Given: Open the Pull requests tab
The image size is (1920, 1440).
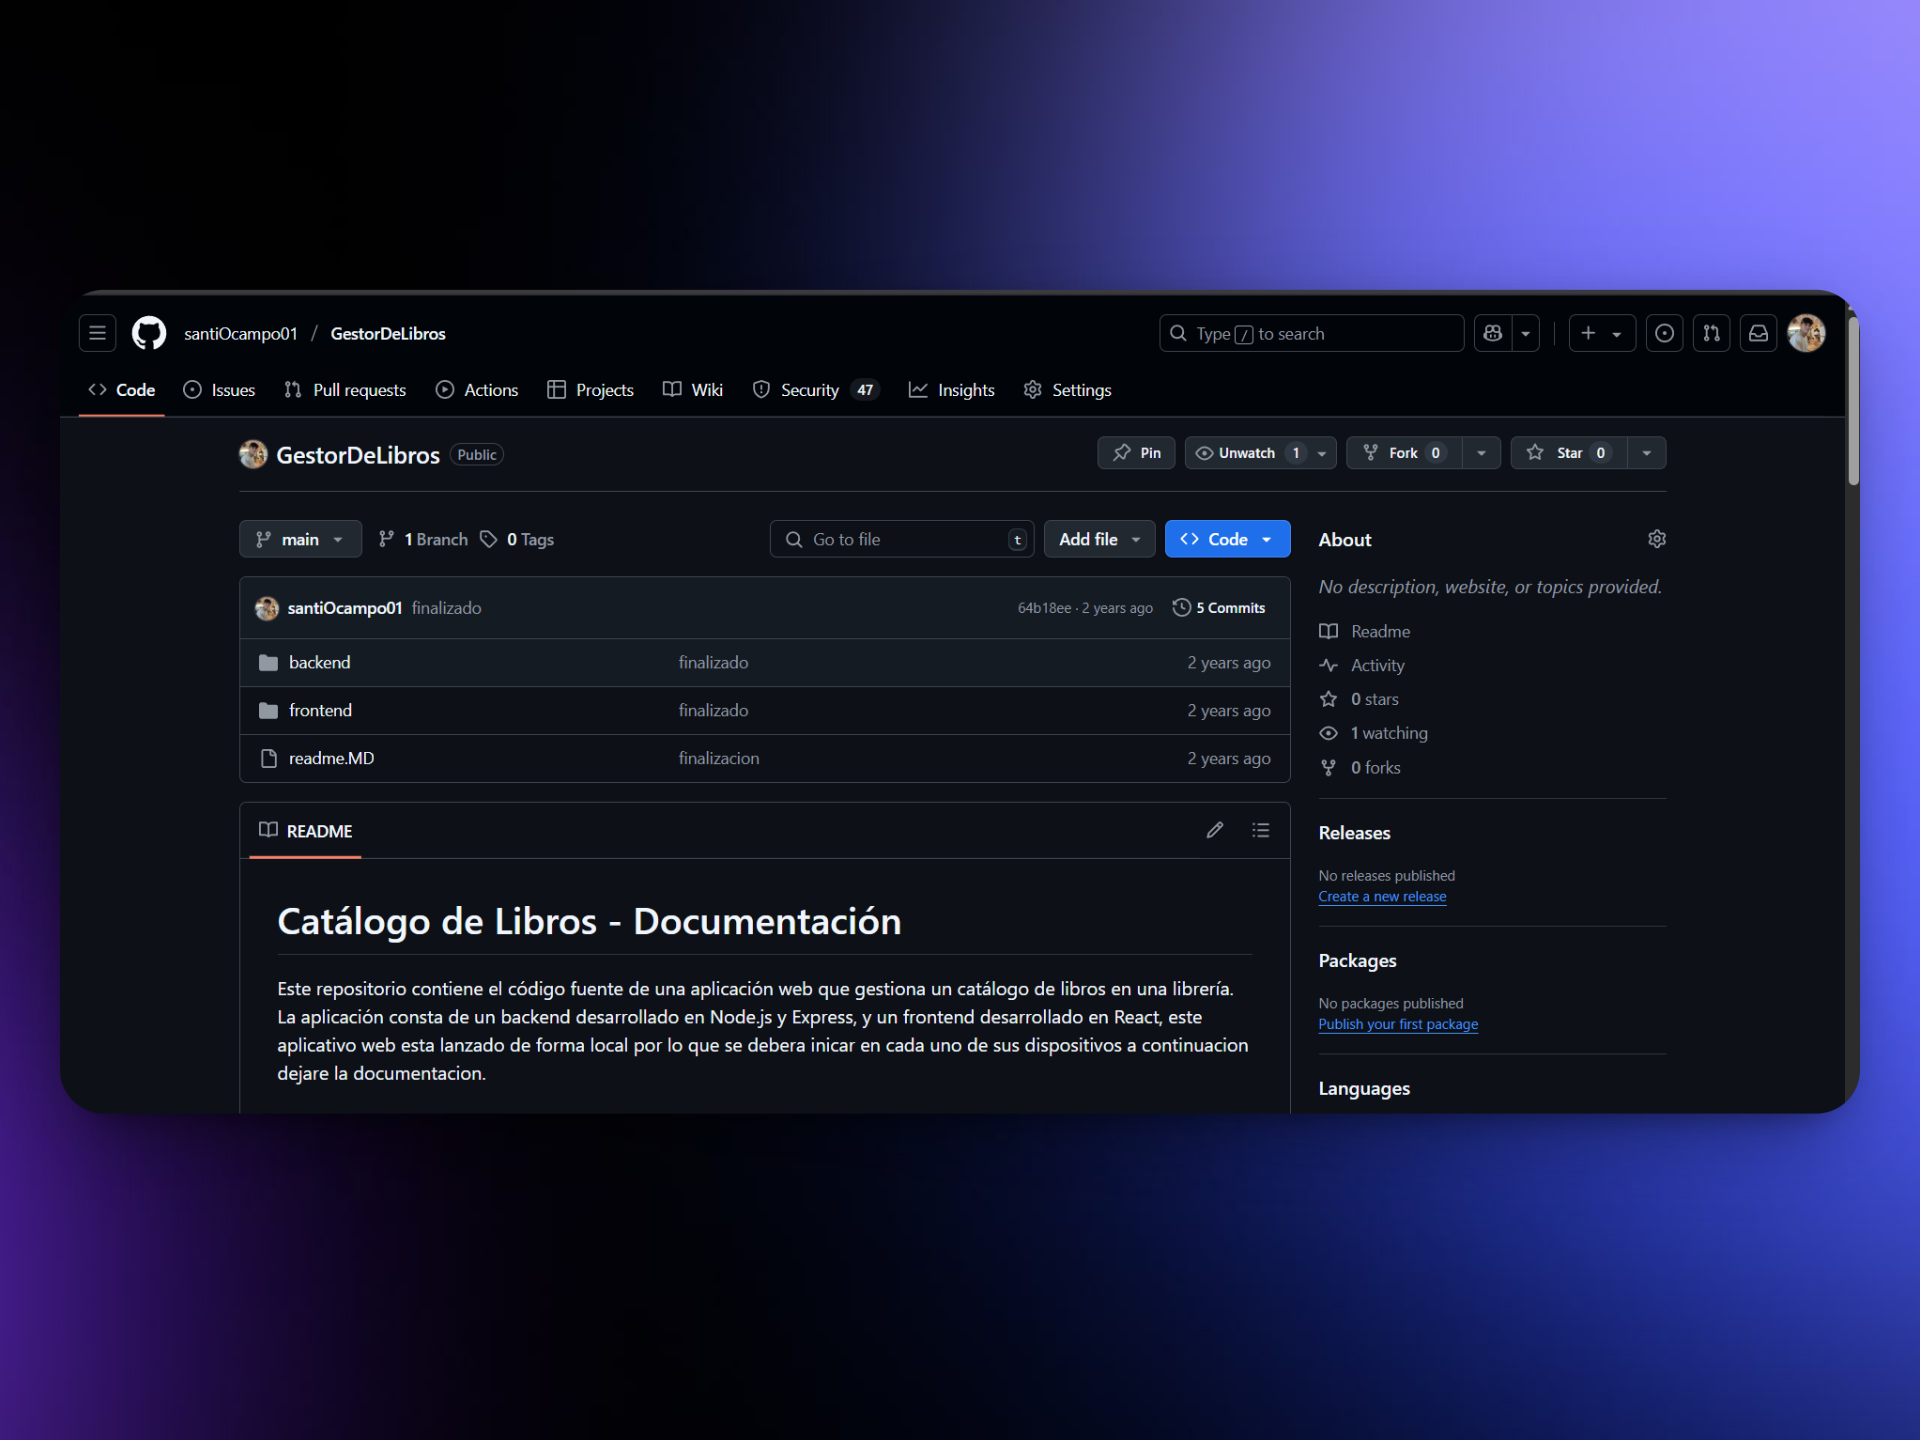Looking at the screenshot, I should click(345, 390).
